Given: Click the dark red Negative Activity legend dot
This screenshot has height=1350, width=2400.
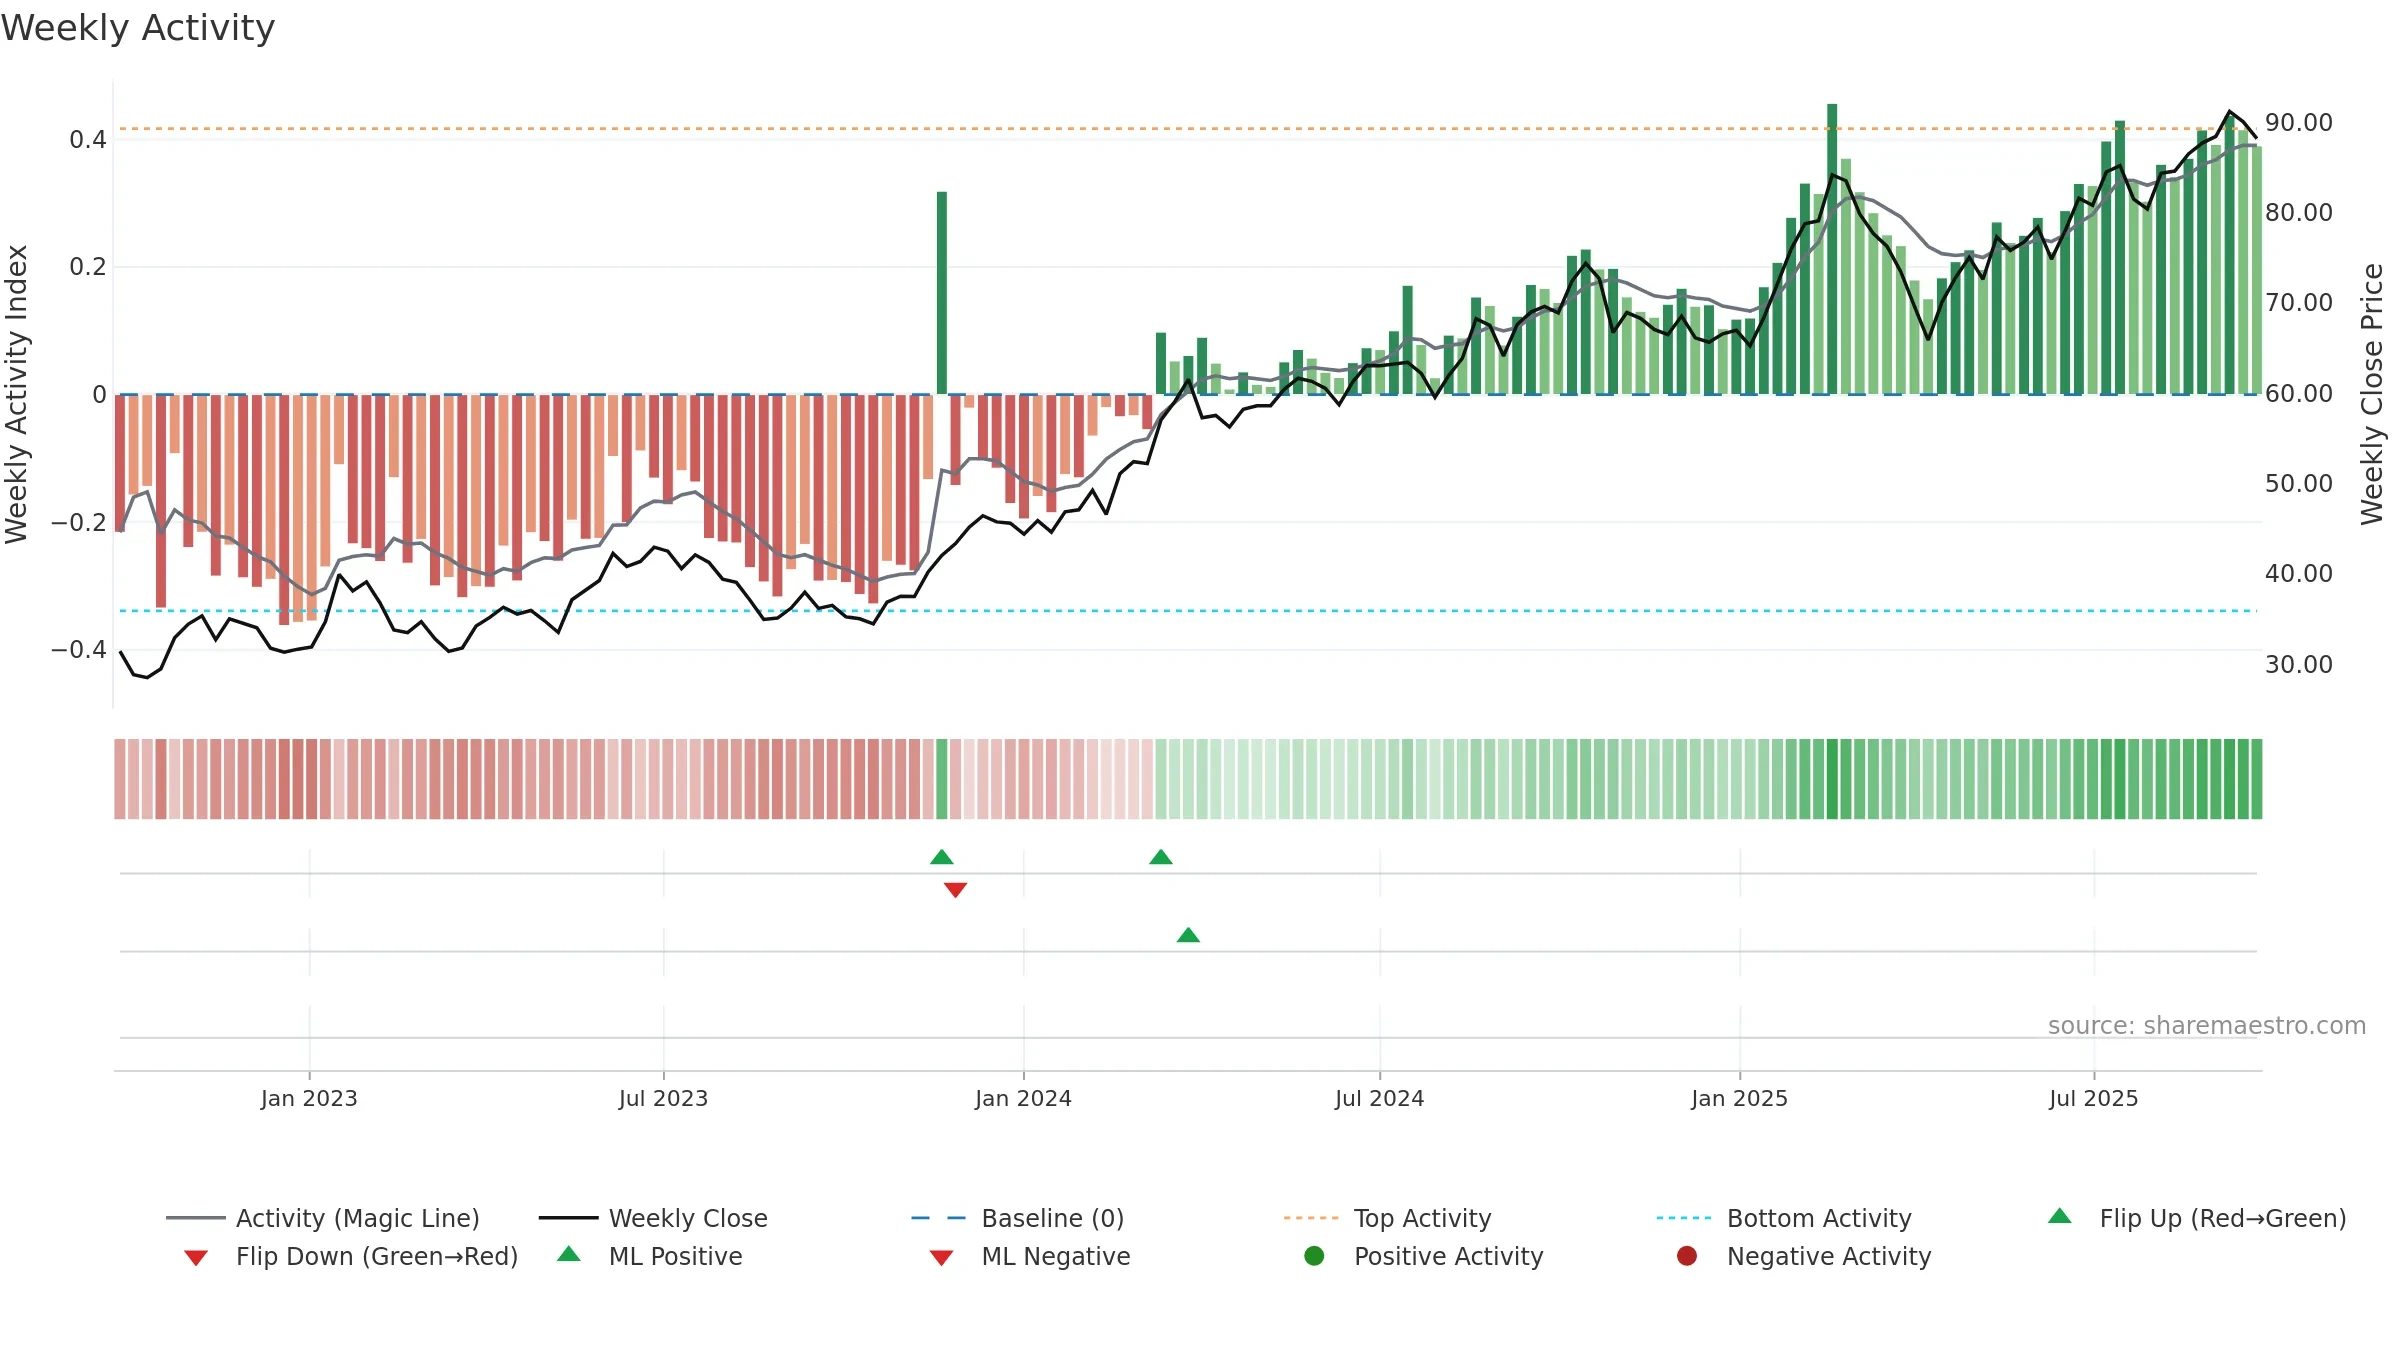Looking at the screenshot, I should tap(1687, 1256).
